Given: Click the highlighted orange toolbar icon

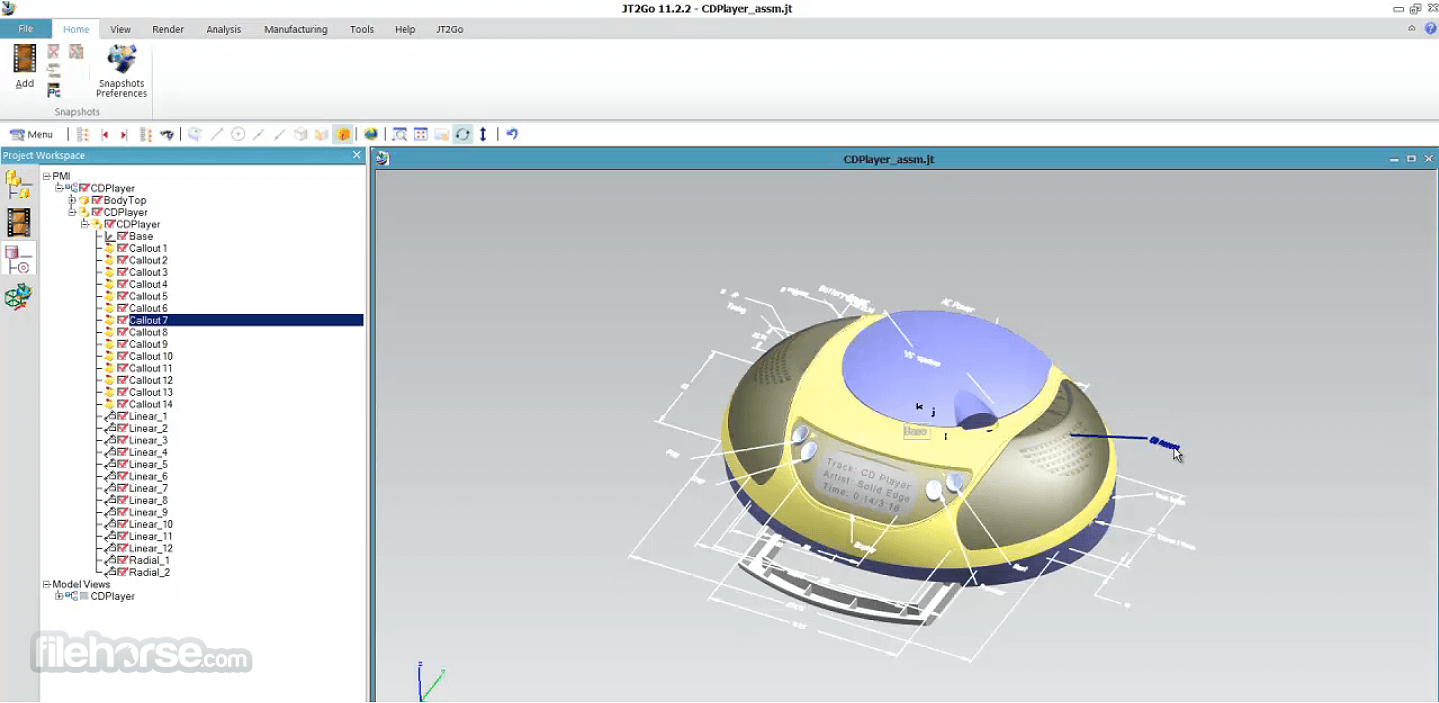Looking at the screenshot, I should pyautogui.click(x=343, y=134).
